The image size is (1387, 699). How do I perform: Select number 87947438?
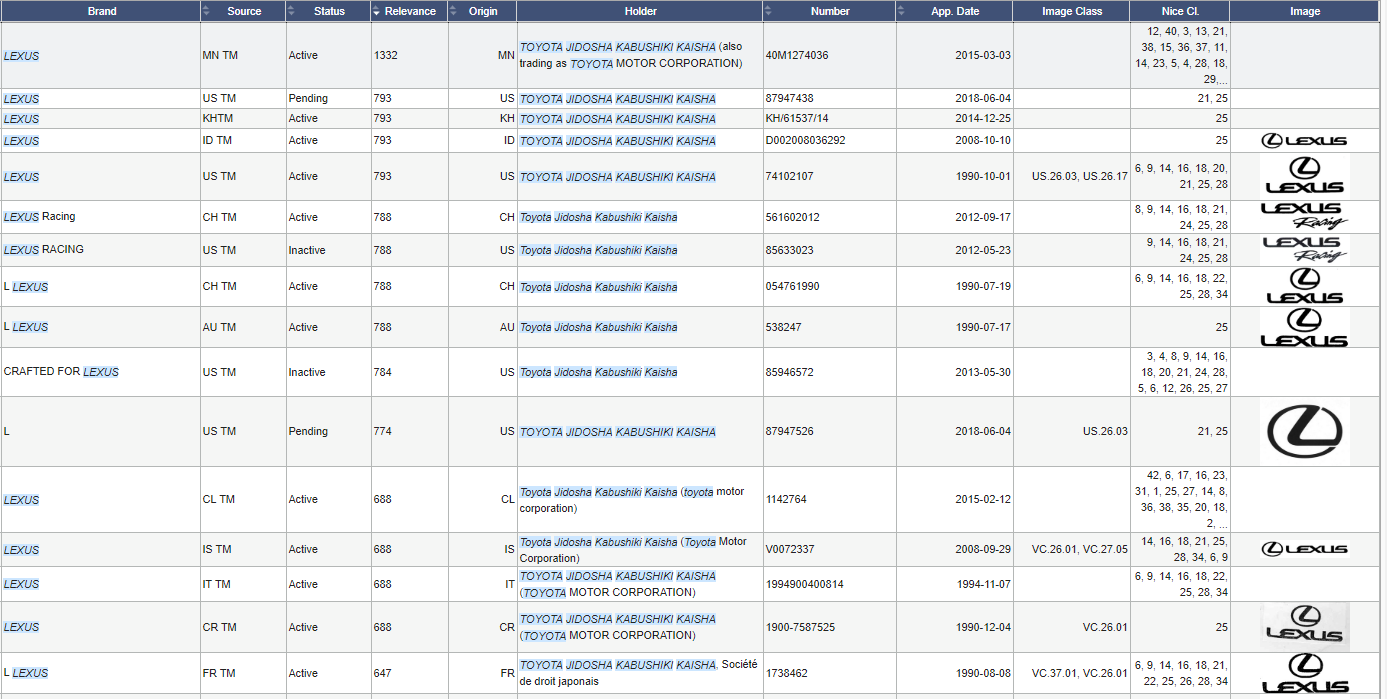[x=790, y=98]
